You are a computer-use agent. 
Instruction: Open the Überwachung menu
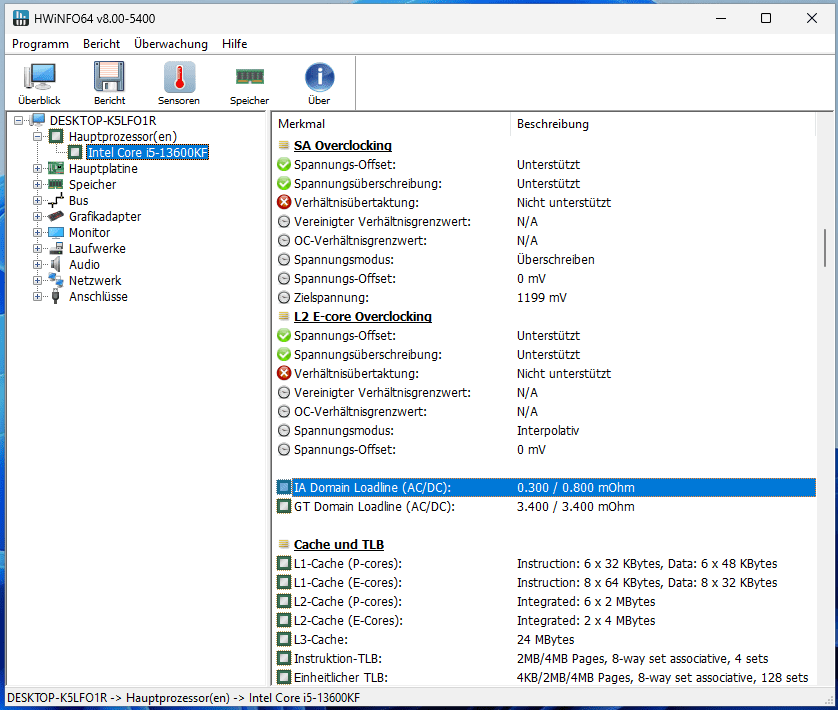tap(171, 44)
